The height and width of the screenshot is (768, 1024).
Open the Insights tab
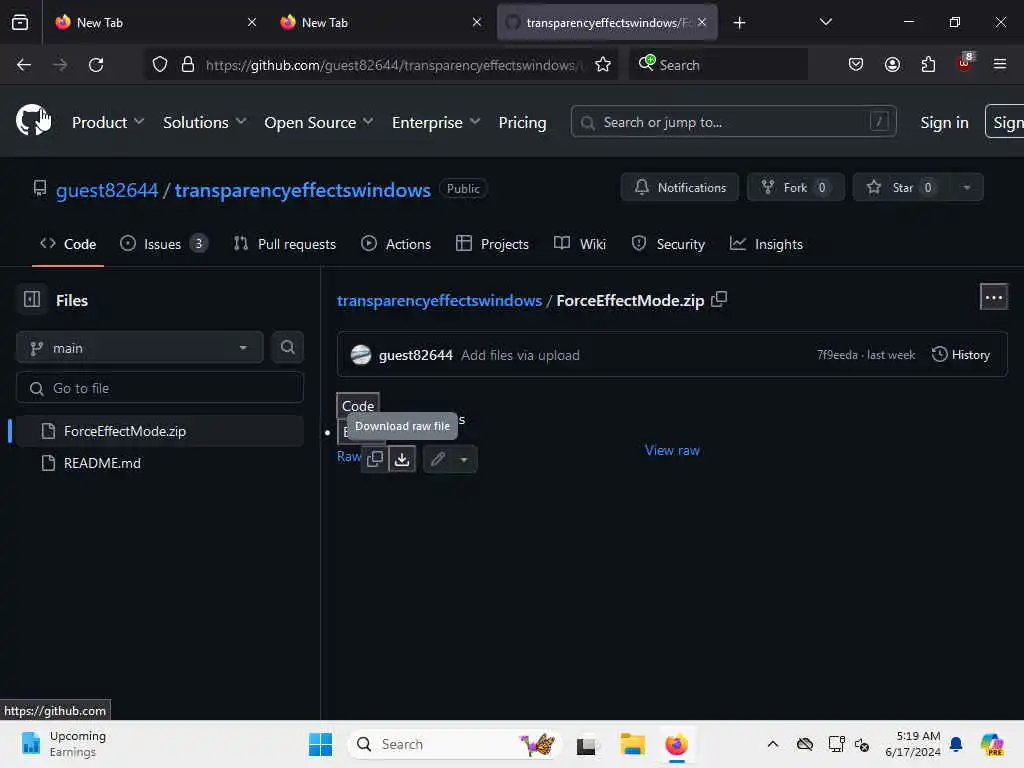(766, 244)
